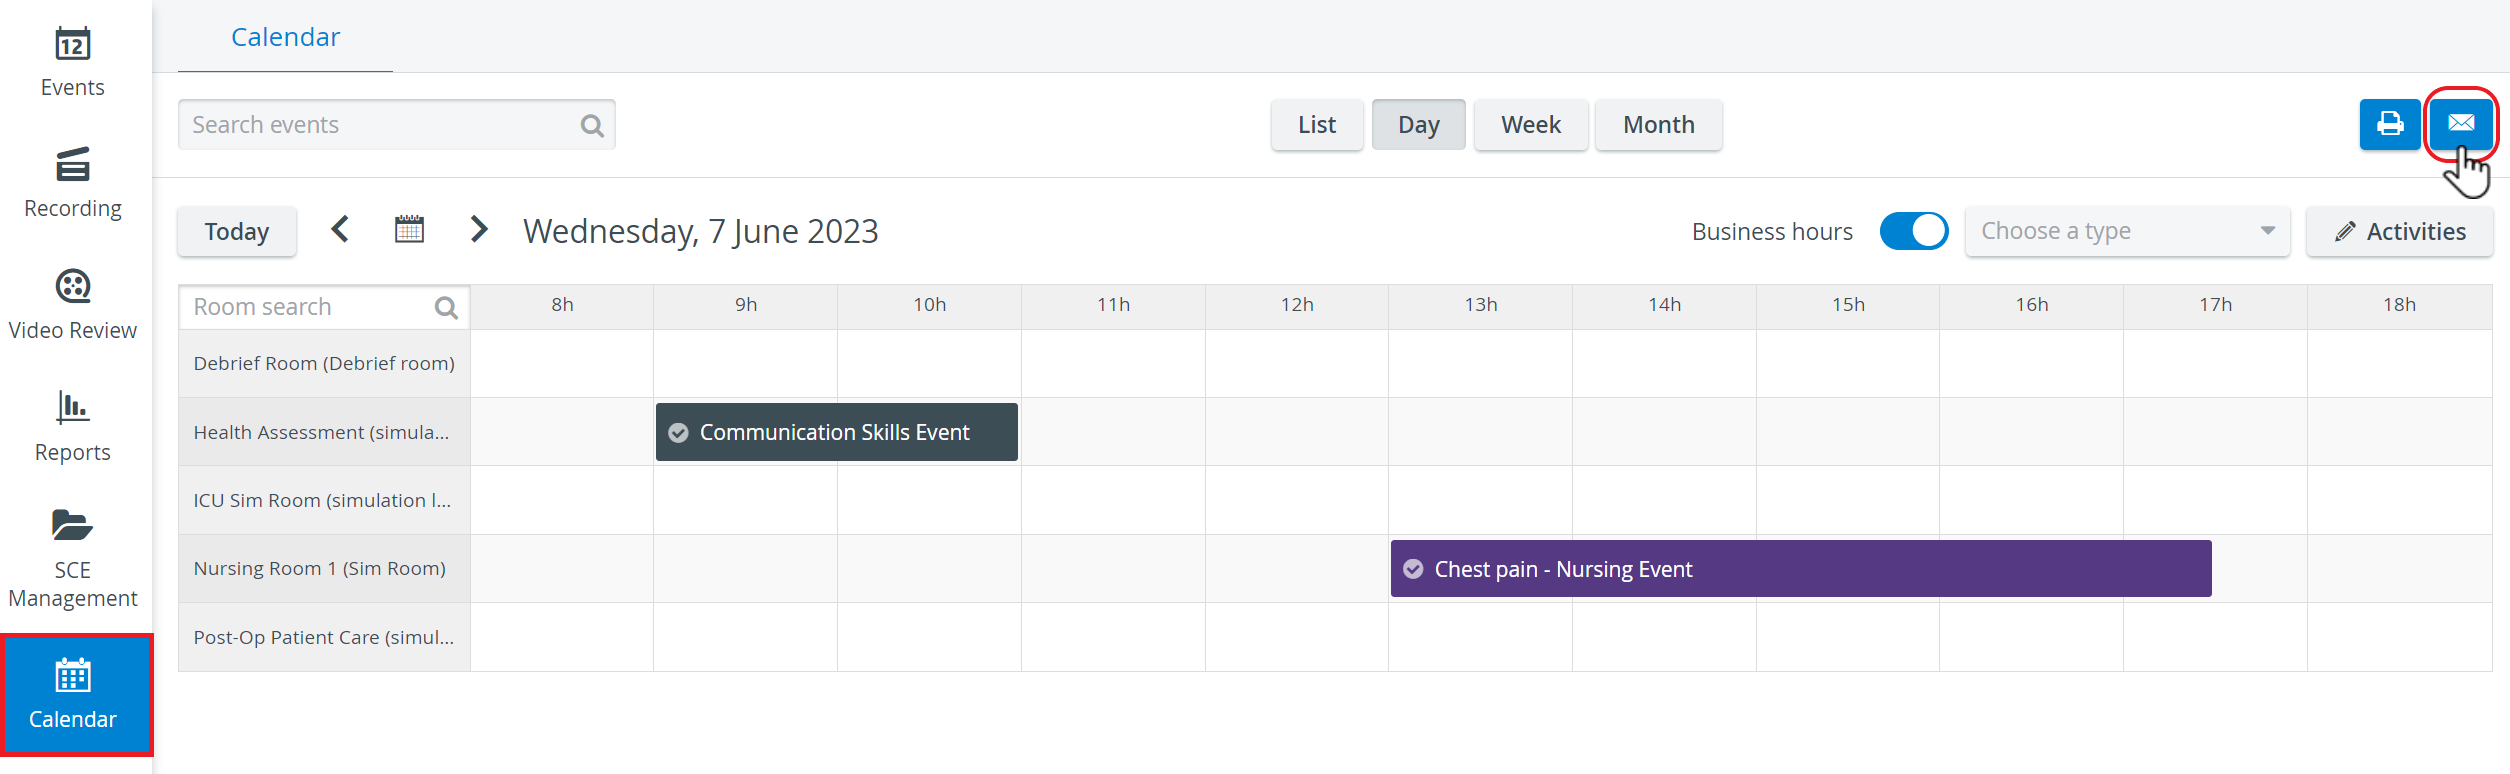Image resolution: width=2510 pixels, height=774 pixels.
Task: Select the purple Chest pain Nursing Event
Action: [x=1800, y=569]
